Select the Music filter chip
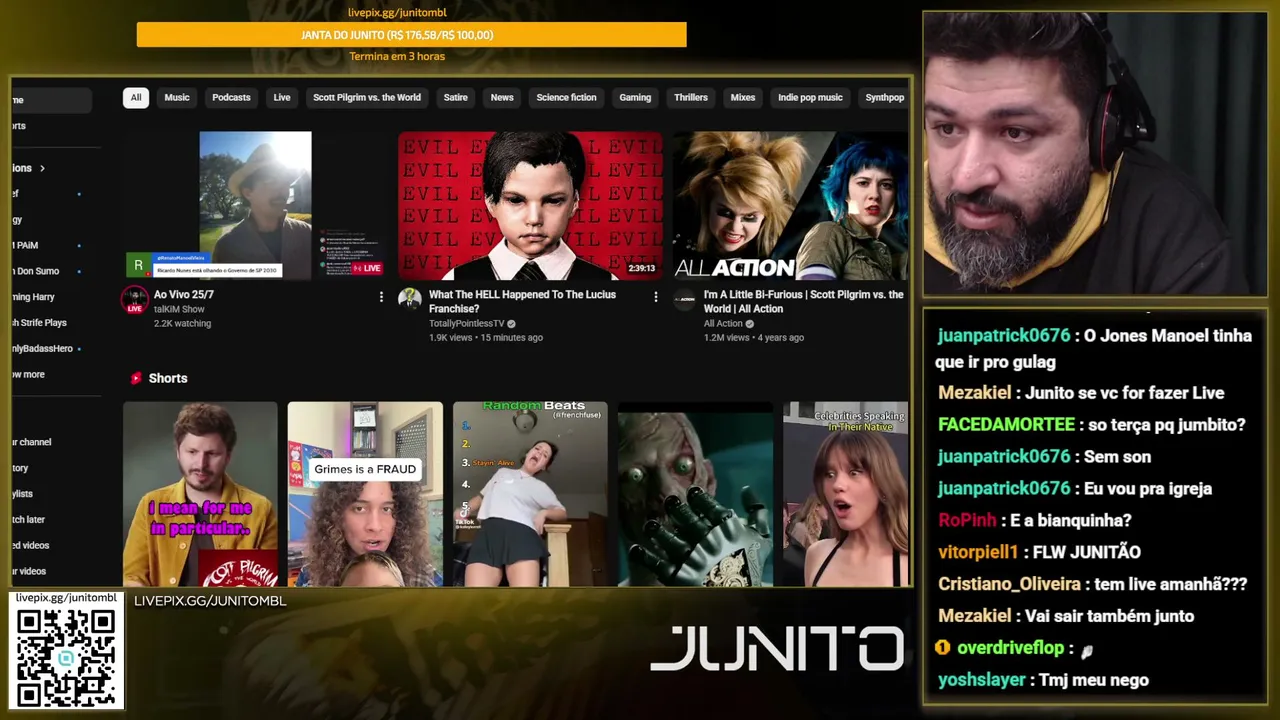 pos(177,97)
